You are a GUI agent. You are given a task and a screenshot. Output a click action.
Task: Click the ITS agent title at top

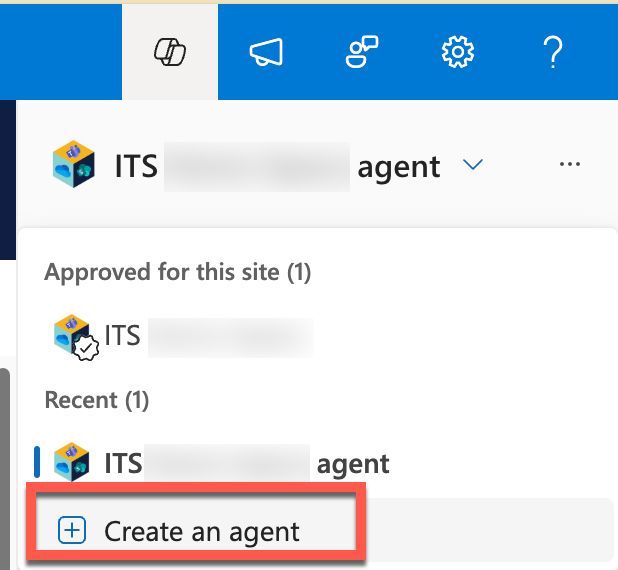(277, 167)
